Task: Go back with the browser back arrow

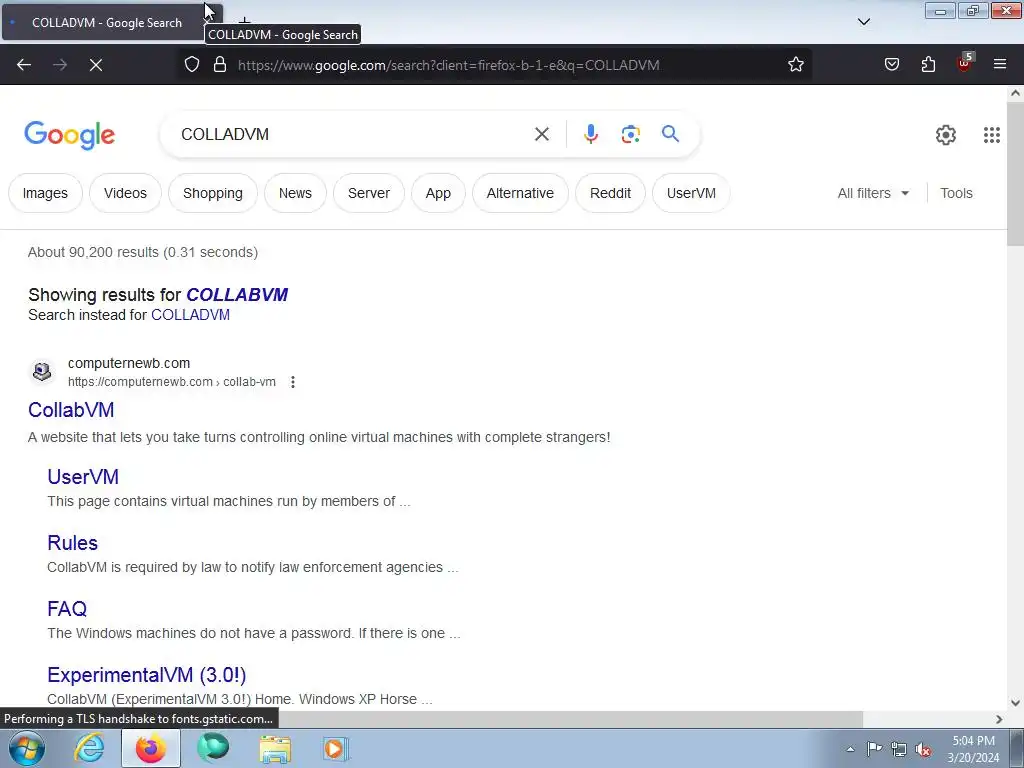Action: click(x=24, y=65)
